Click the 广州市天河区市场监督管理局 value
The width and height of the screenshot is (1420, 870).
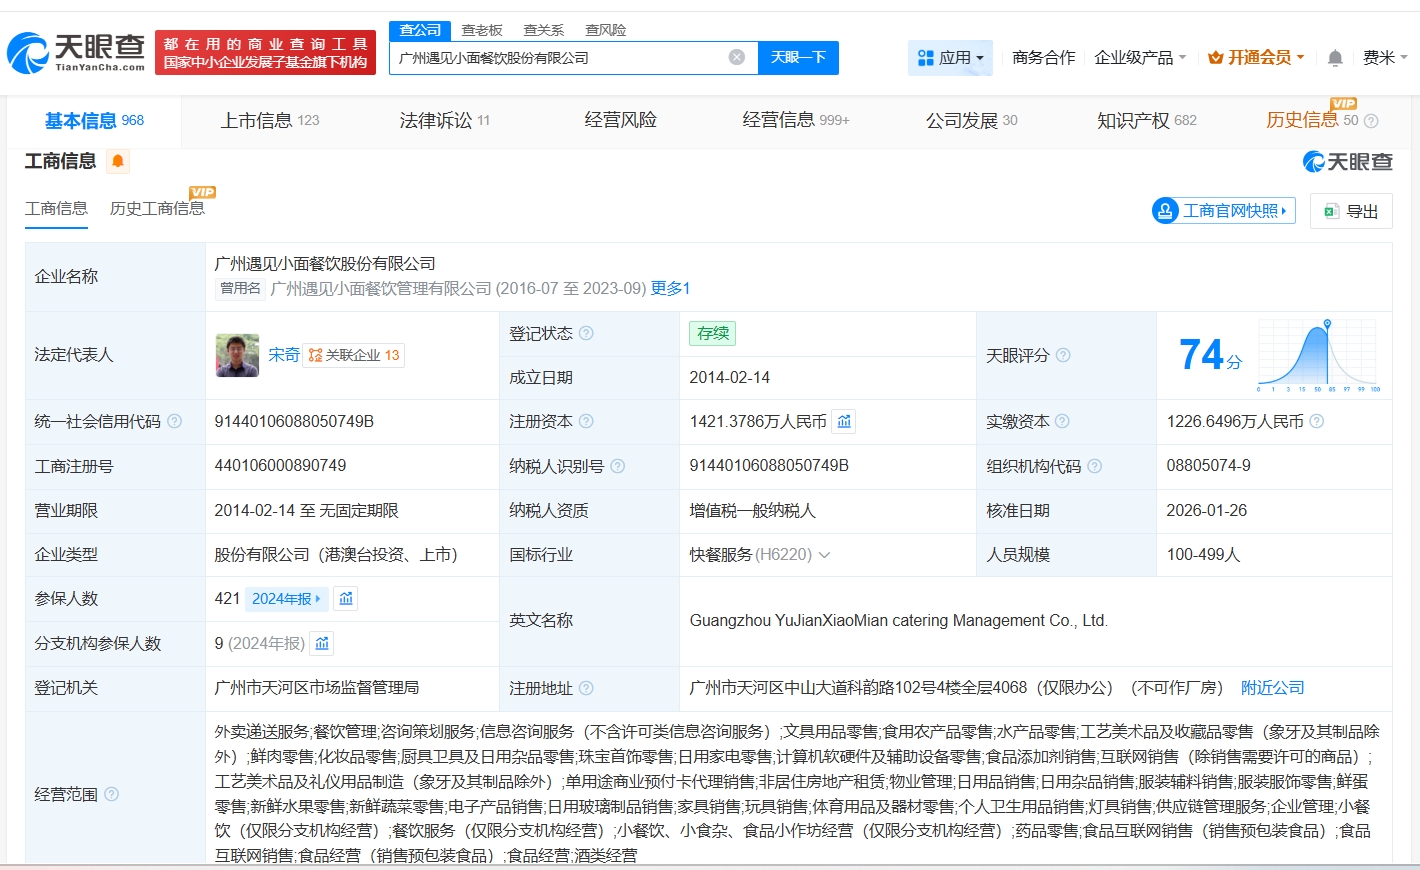tap(317, 687)
